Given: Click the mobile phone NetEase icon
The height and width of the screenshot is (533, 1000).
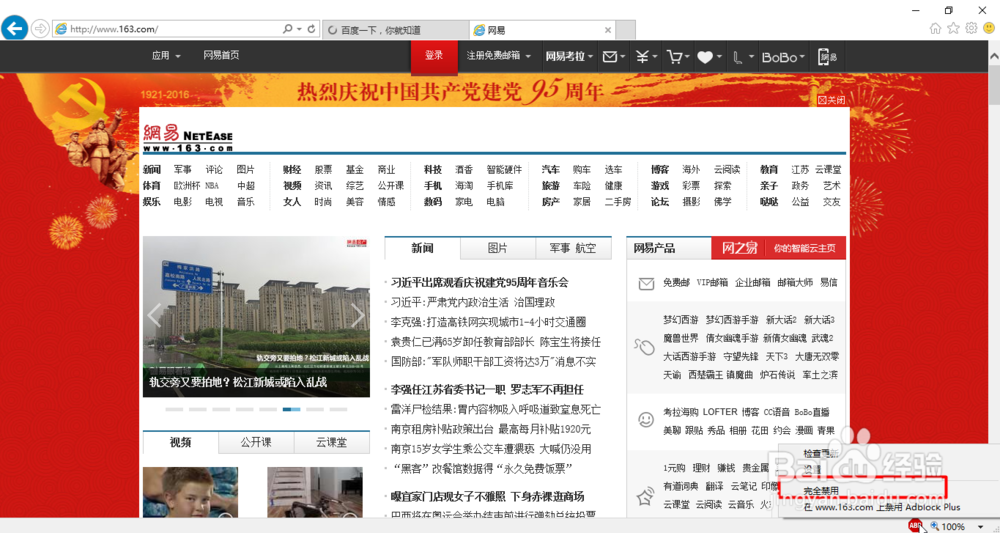Looking at the screenshot, I should (827, 57).
